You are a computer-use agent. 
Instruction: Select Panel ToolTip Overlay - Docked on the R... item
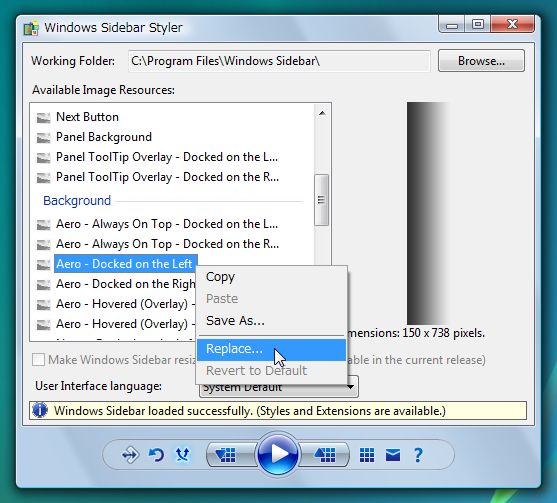coord(167,177)
